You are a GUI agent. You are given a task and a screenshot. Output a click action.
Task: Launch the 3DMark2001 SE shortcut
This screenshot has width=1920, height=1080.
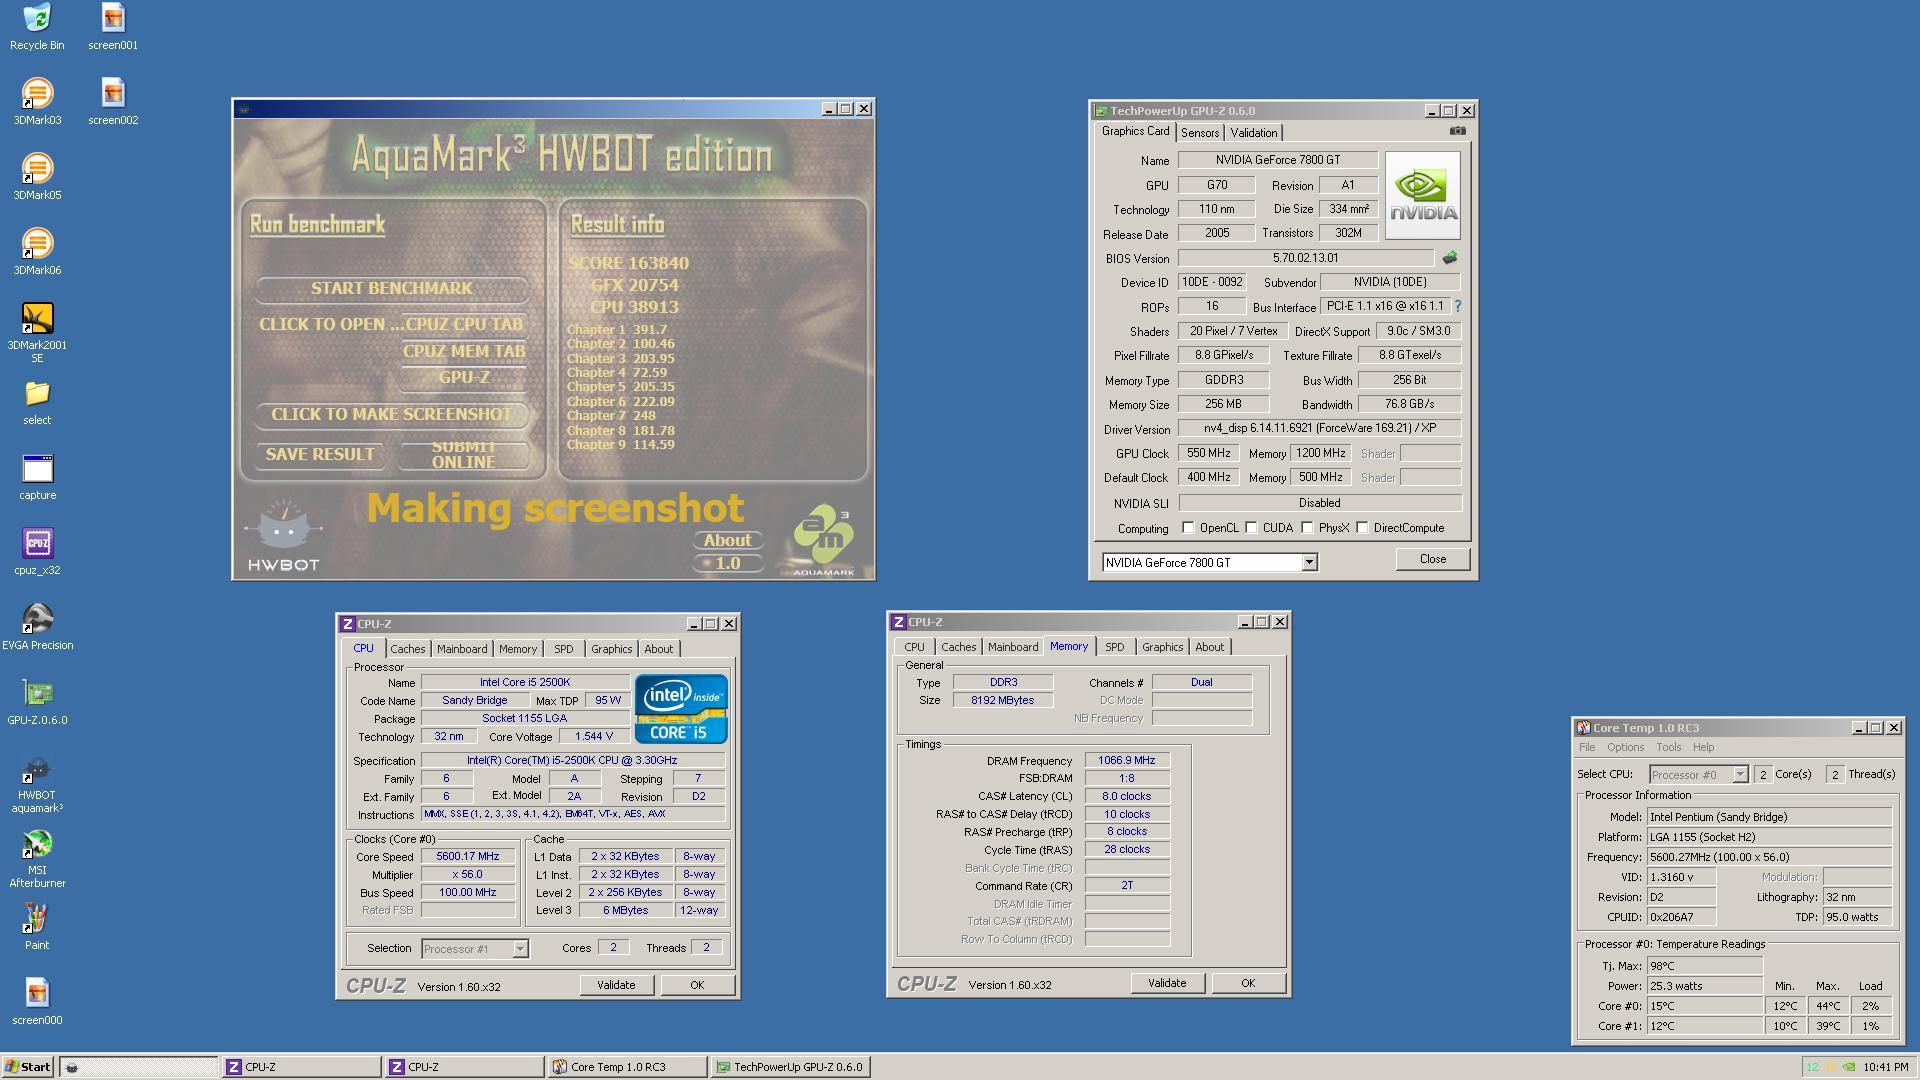(37, 333)
